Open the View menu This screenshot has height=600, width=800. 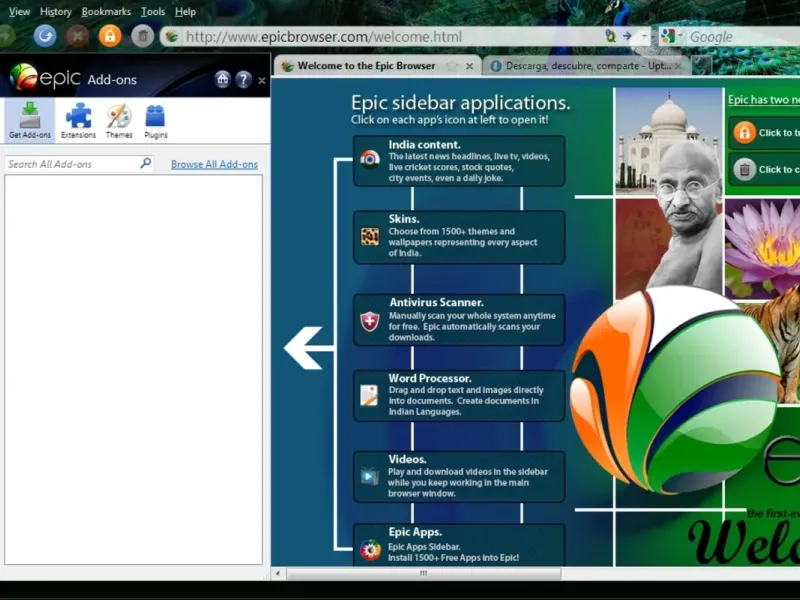(x=19, y=11)
